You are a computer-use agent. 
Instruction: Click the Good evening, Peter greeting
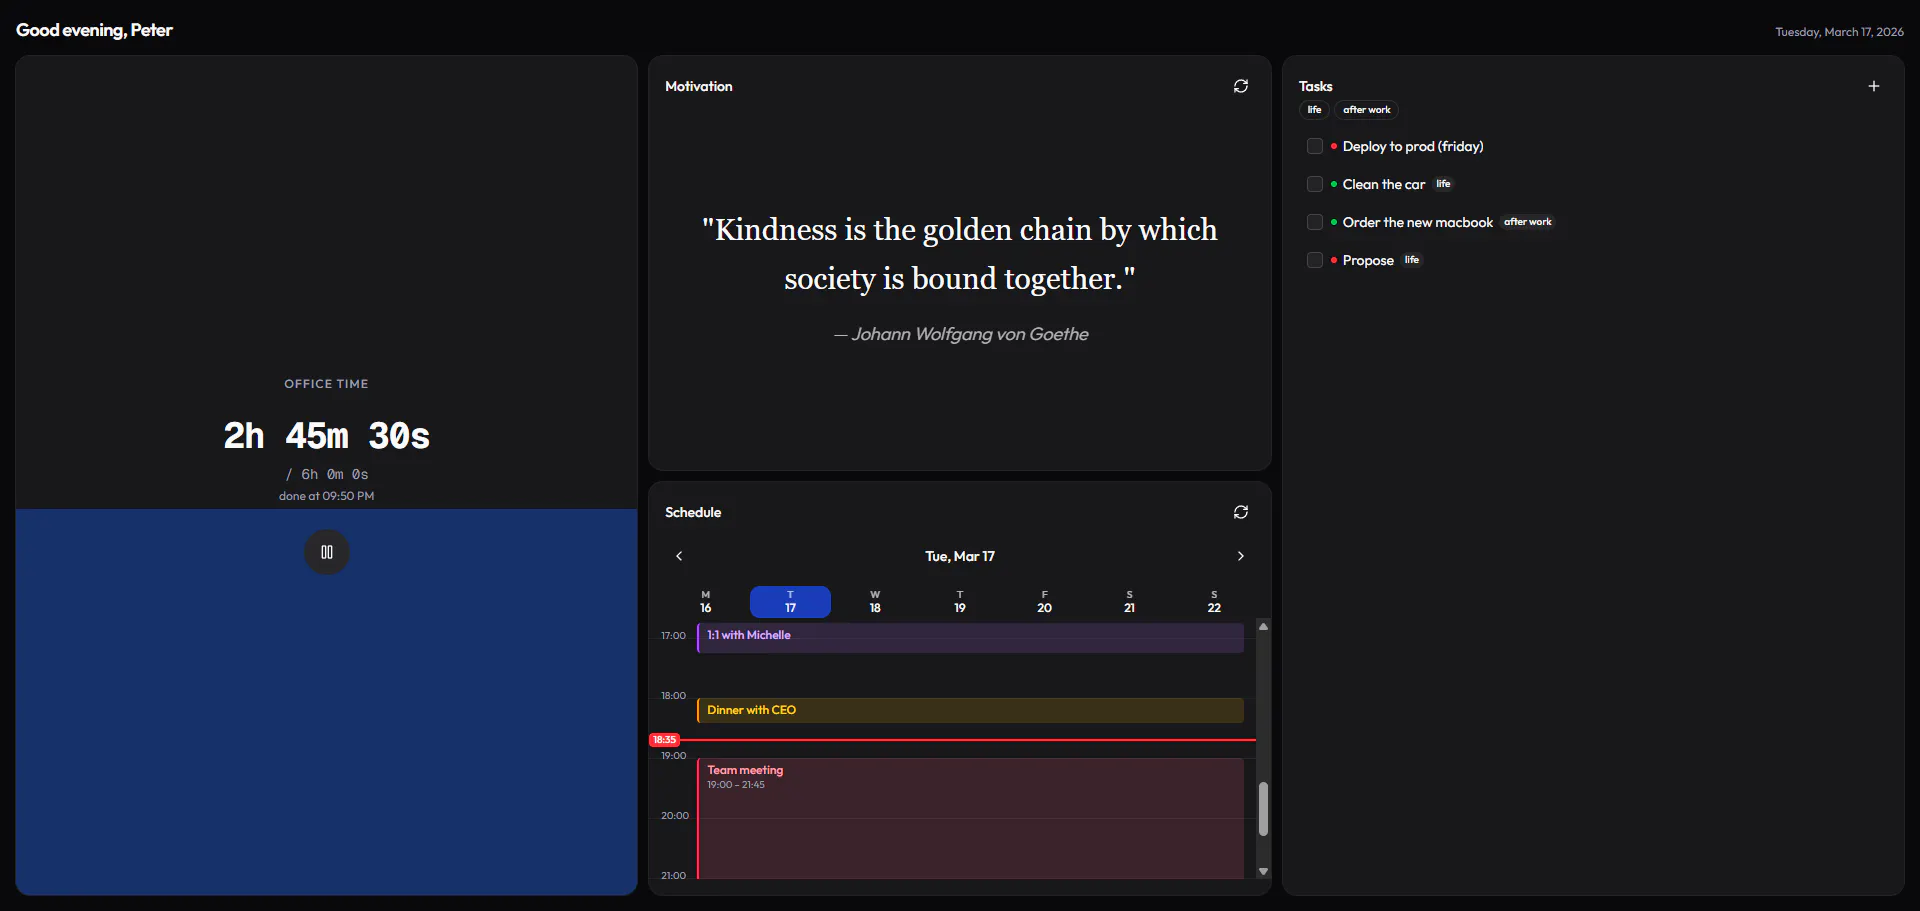pyautogui.click(x=94, y=30)
